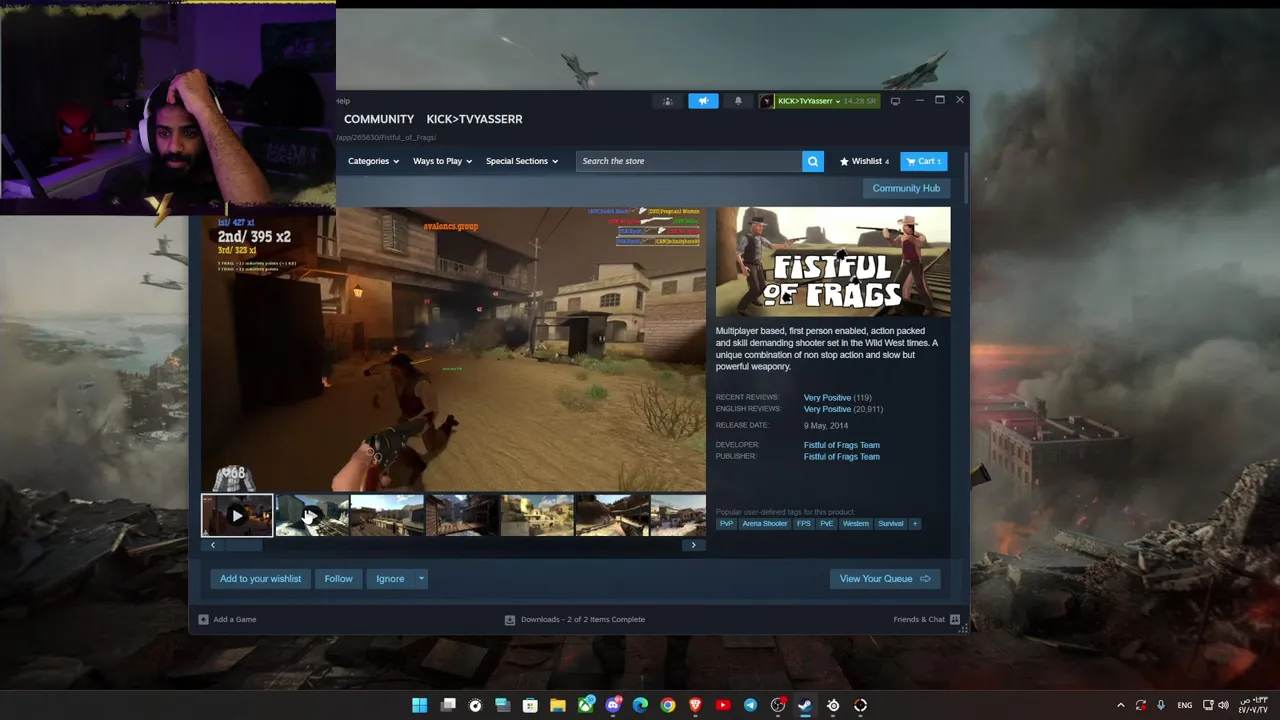Click the Downloads status icon
This screenshot has width=1280, height=720.
[510, 619]
